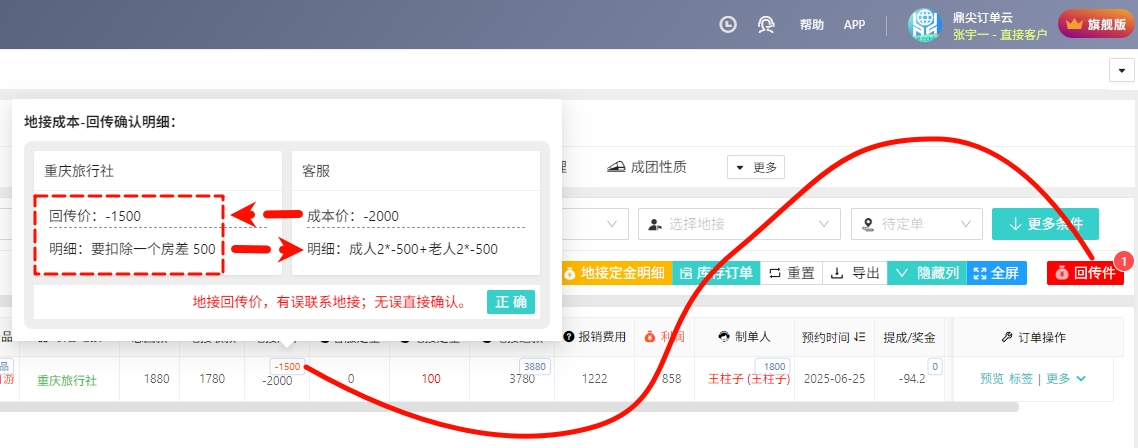Click 正确 confirm button in popup
Screen dimensions: 1138x448
(x=511, y=302)
